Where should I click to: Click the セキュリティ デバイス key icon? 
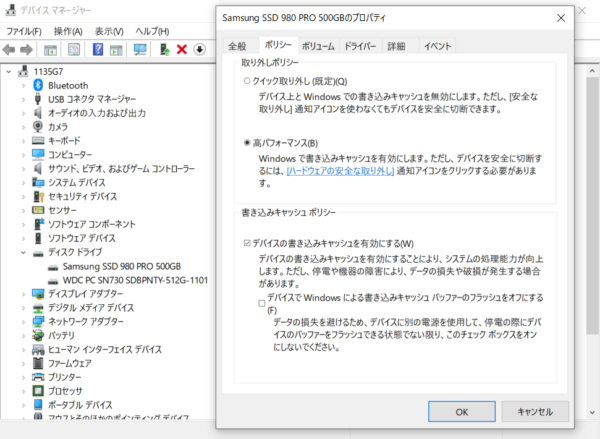pyautogui.click(x=39, y=196)
